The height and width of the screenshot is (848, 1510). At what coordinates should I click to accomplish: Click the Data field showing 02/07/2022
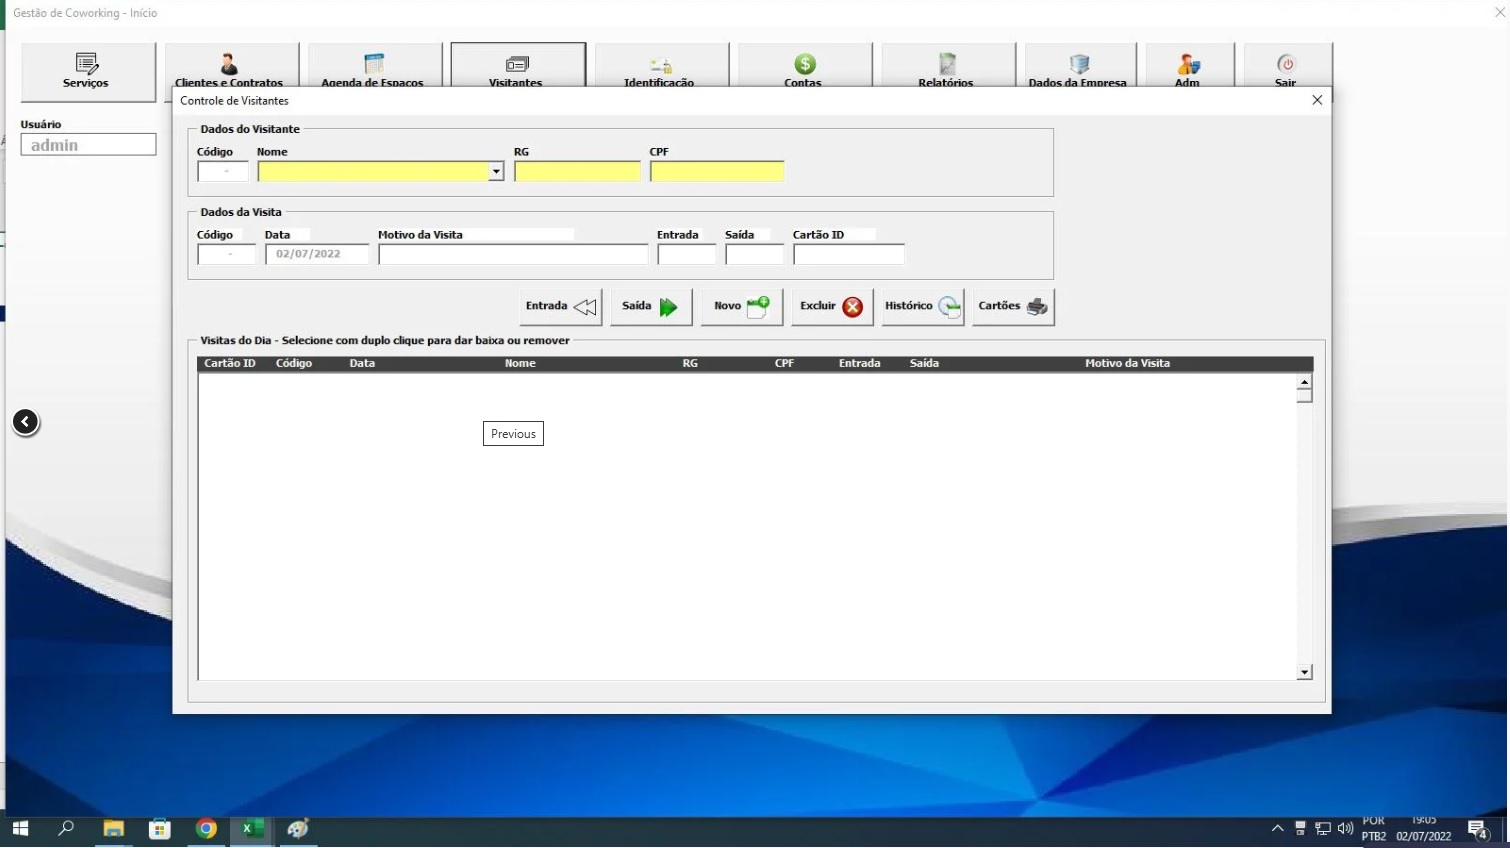317,255
